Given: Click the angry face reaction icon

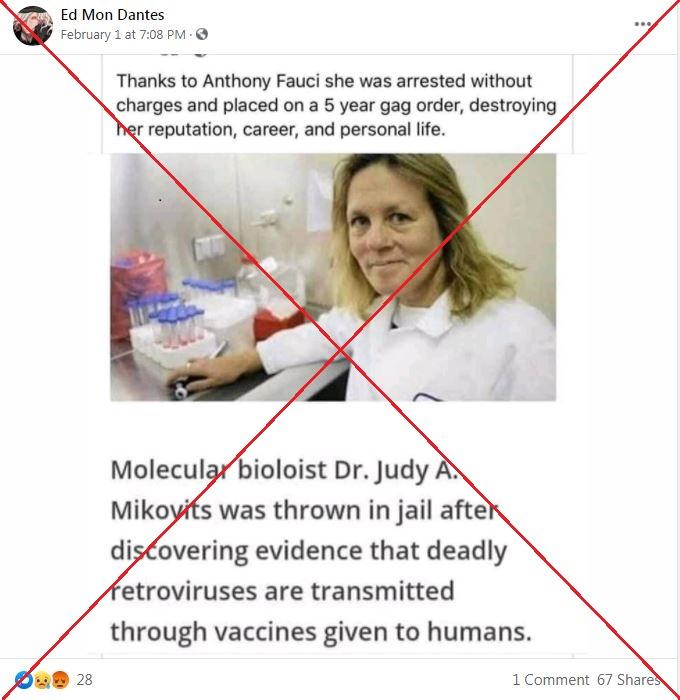Looking at the screenshot, I should pos(61,679).
